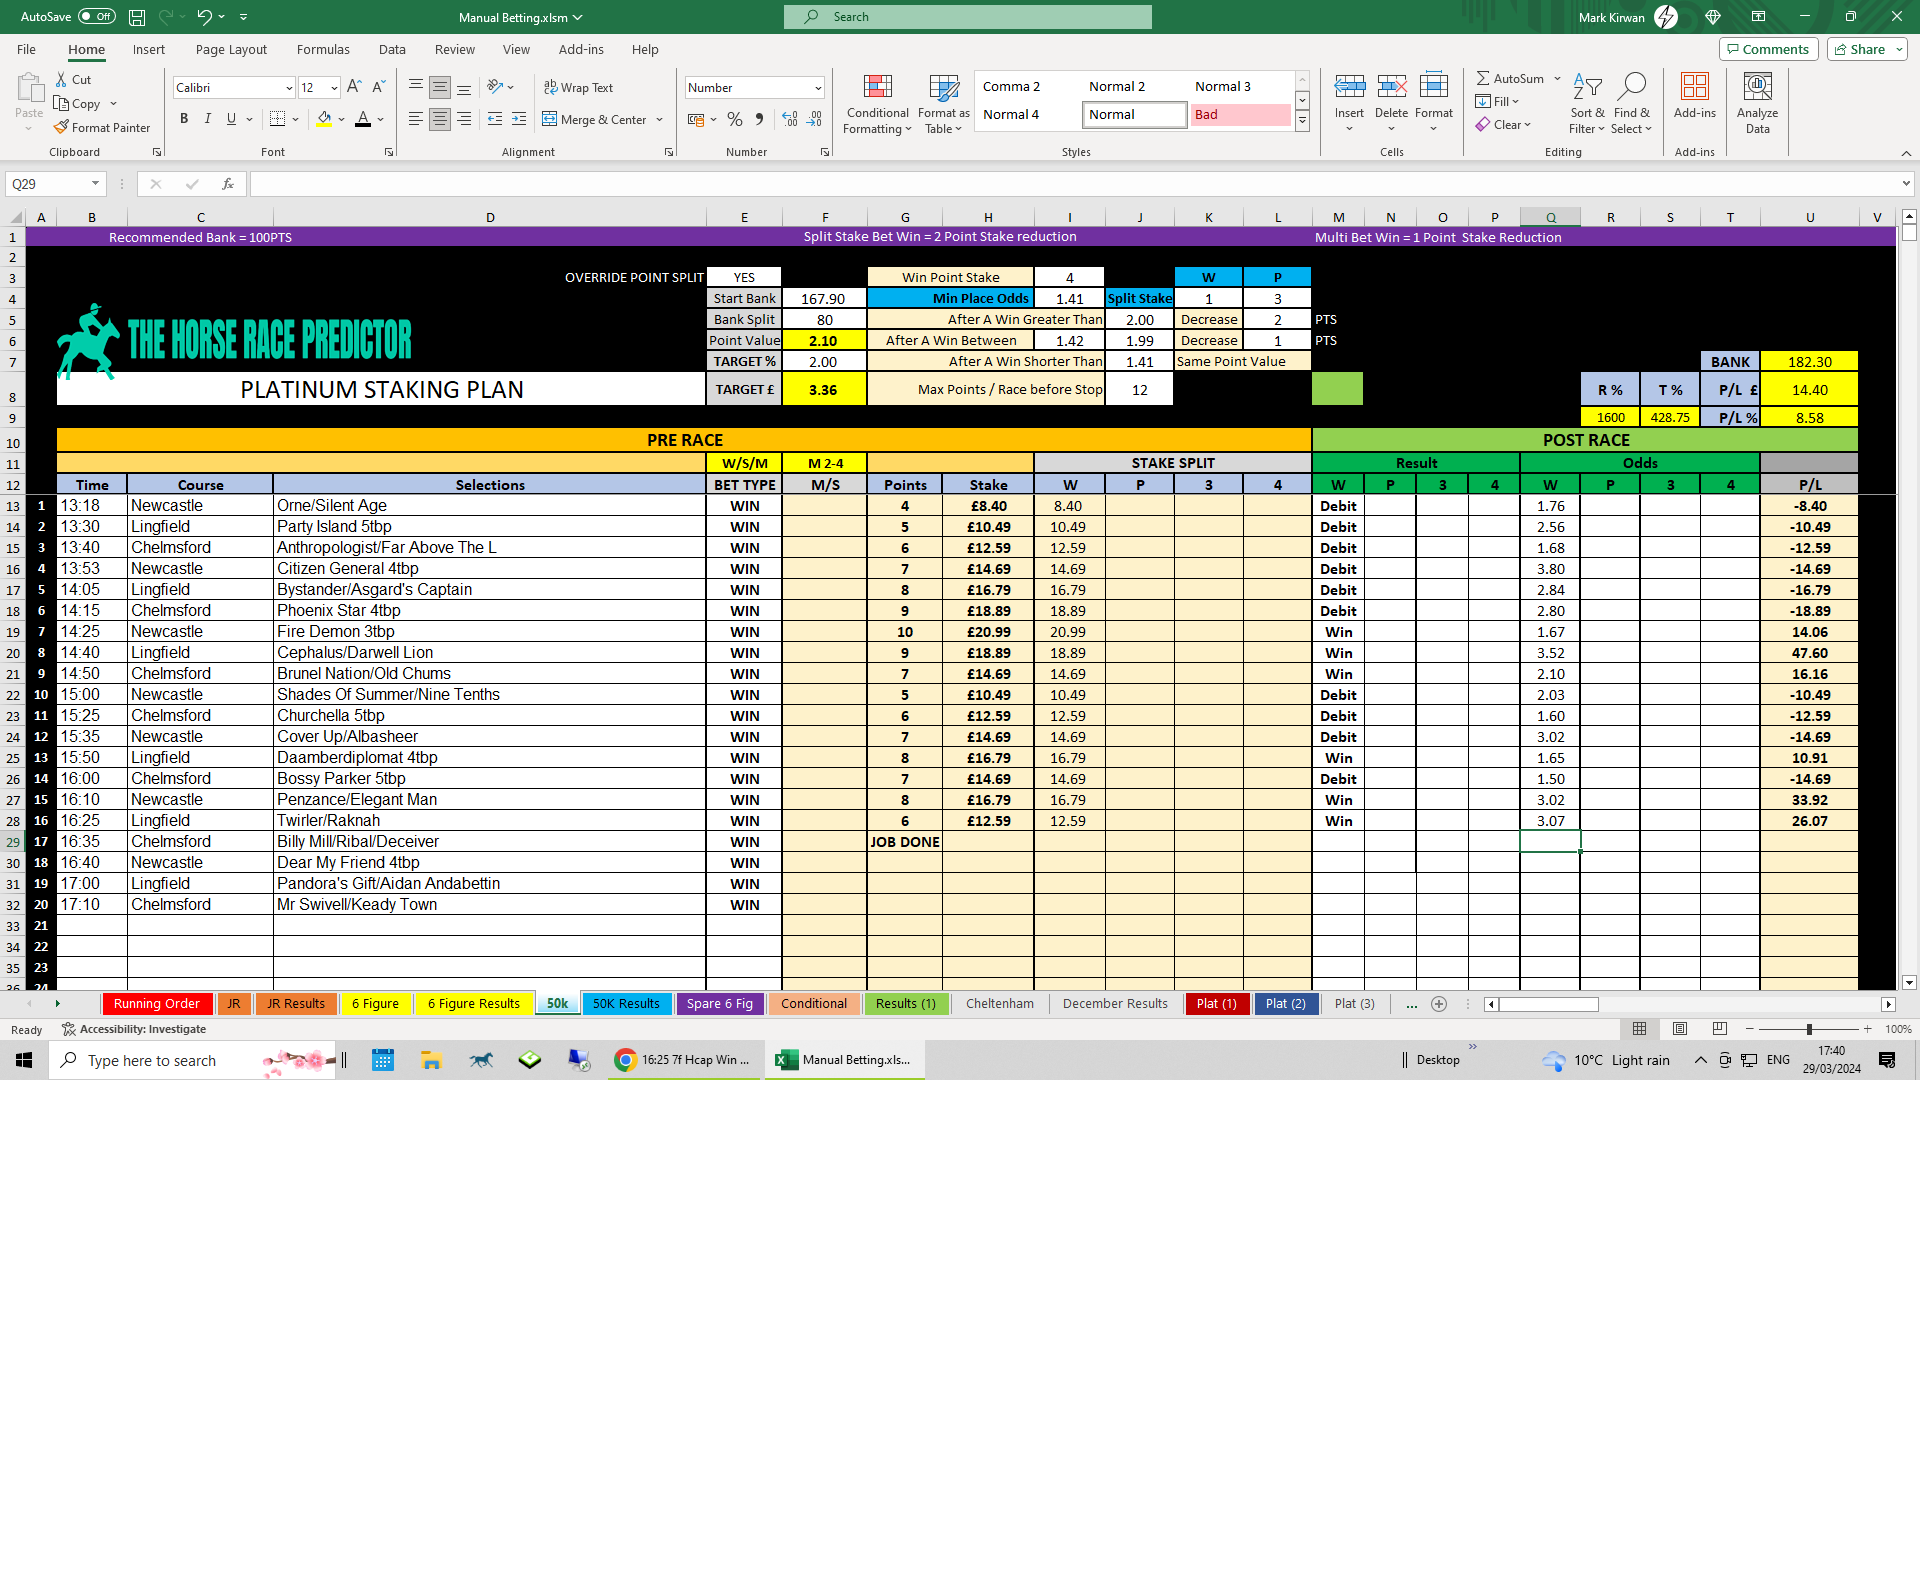Add a new sheet with plus icon

pyautogui.click(x=1439, y=1004)
